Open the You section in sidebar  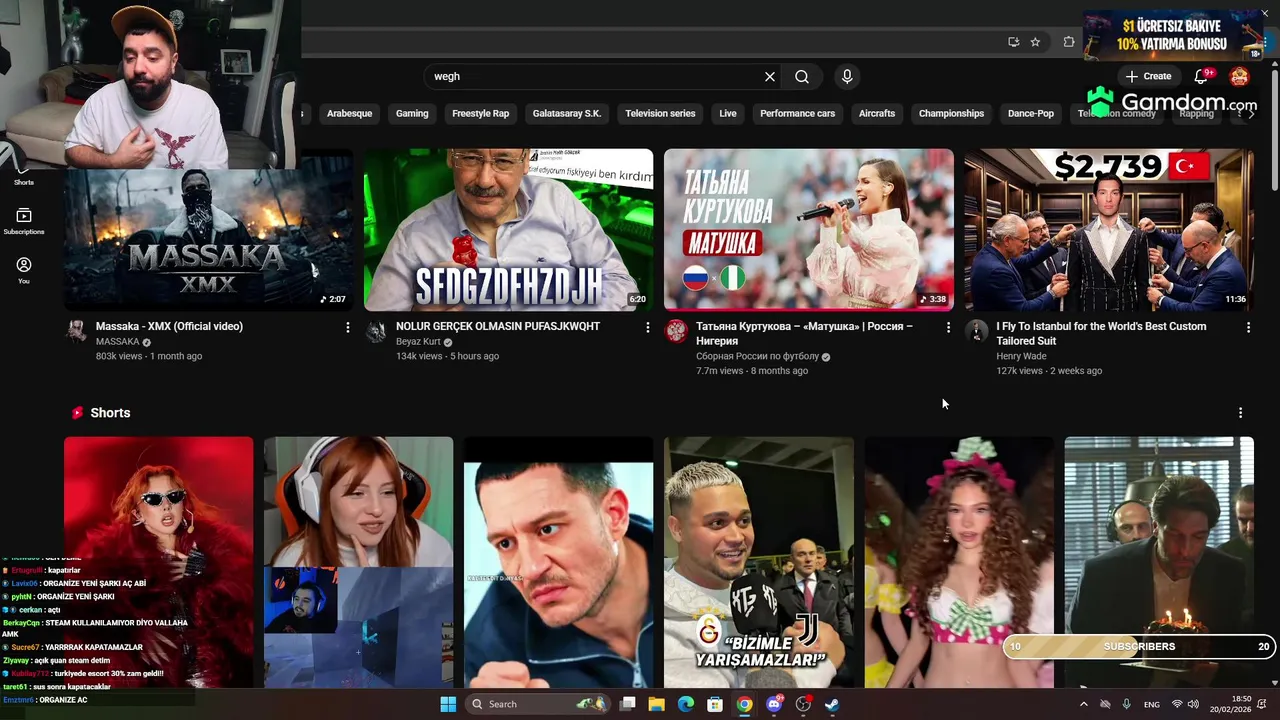click(x=24, y=270)
